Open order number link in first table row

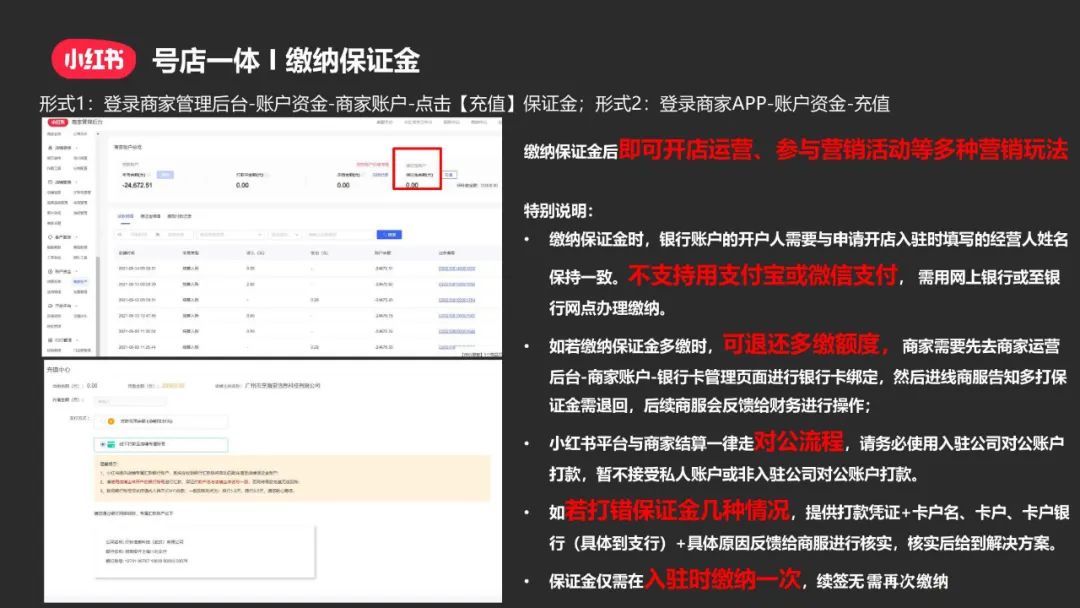point(457,269)
